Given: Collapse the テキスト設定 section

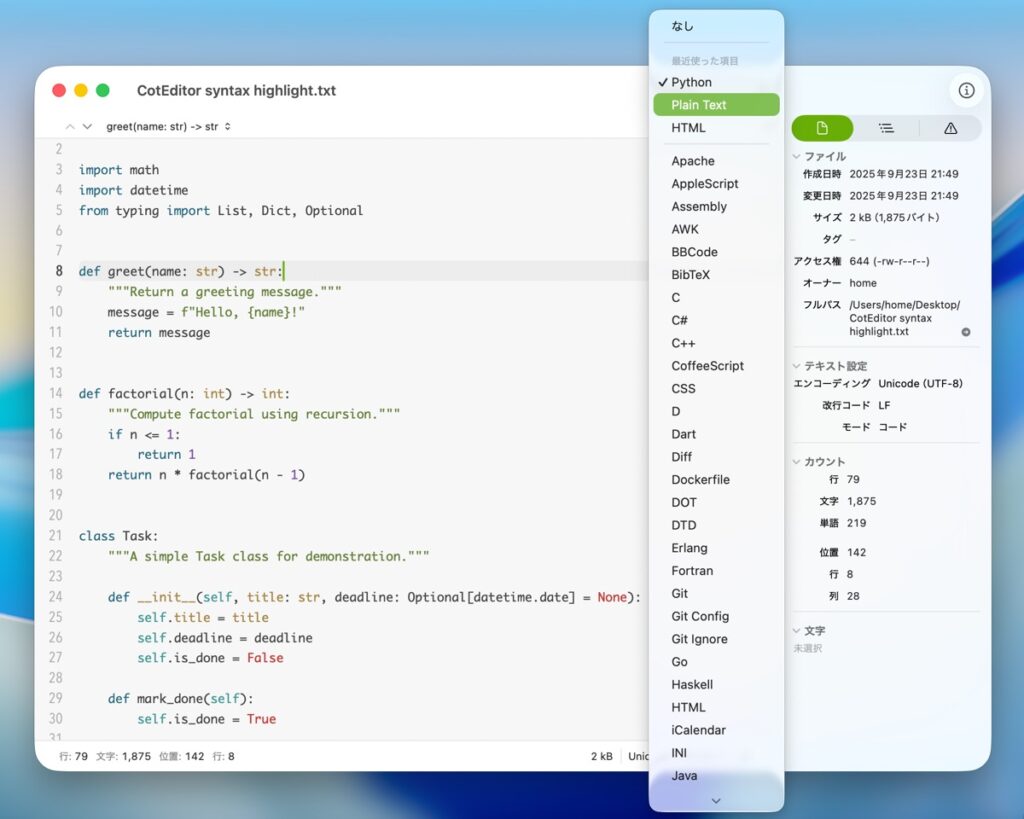Looking at the screenshot, I should pos(797,366).
